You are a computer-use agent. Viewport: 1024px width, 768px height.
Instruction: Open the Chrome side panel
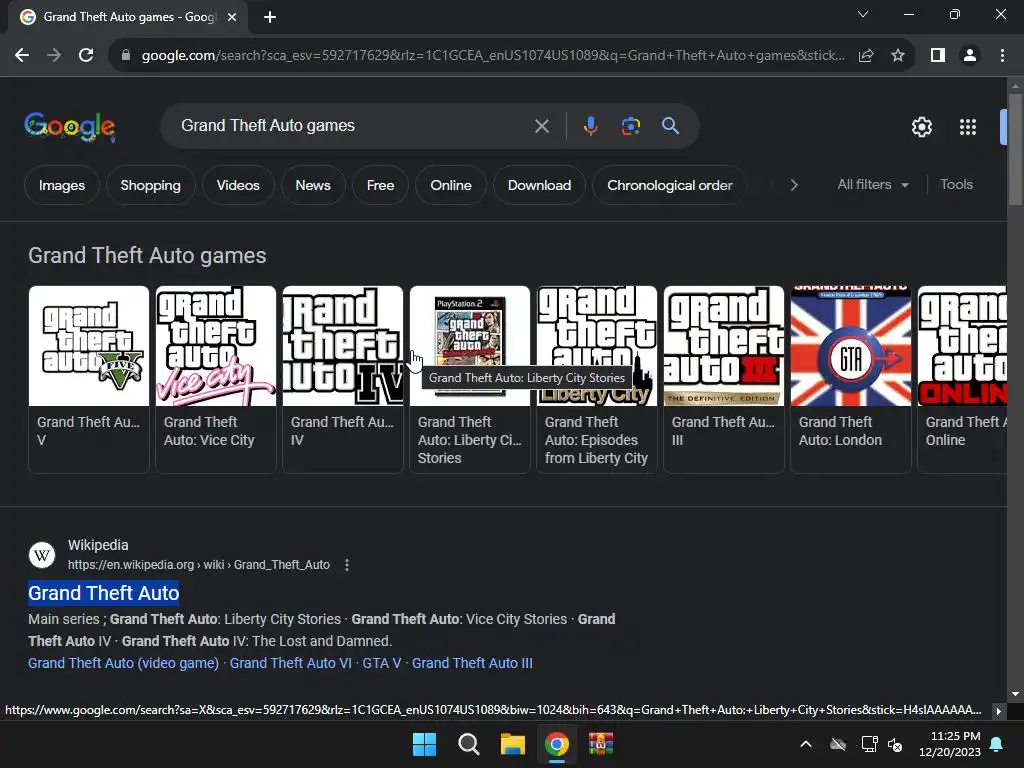click(x=938, y=56)
